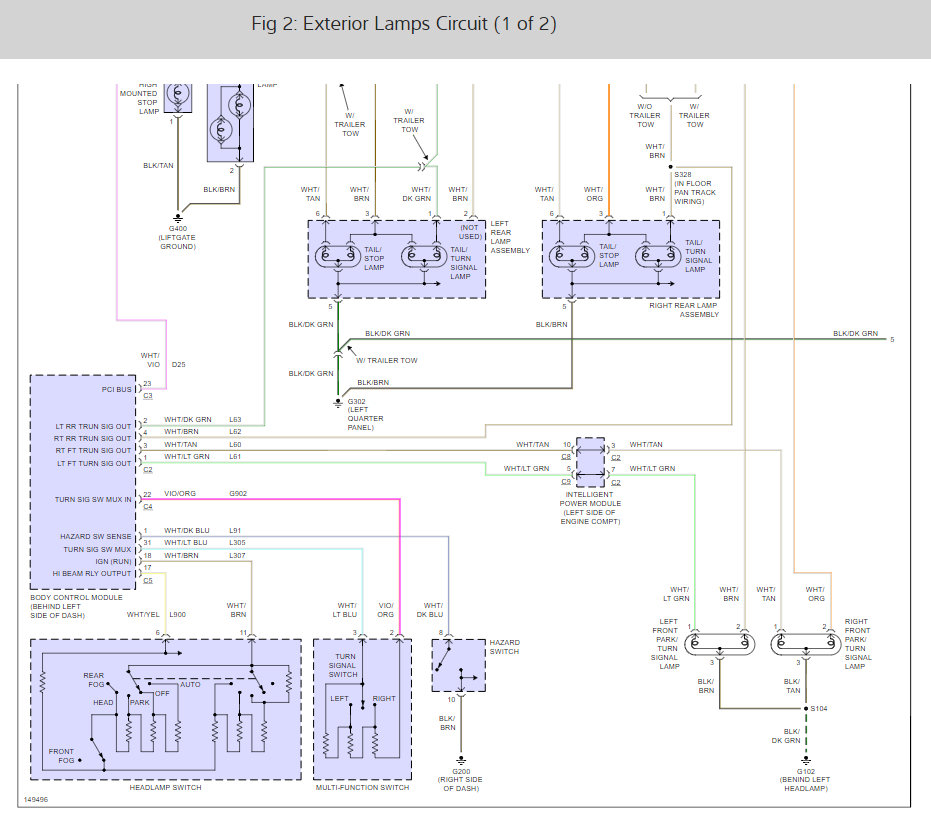Select connector label 'C3' under PCI BUS
Viewport: 931px width, 824px height.
click(x=148, y=395)
